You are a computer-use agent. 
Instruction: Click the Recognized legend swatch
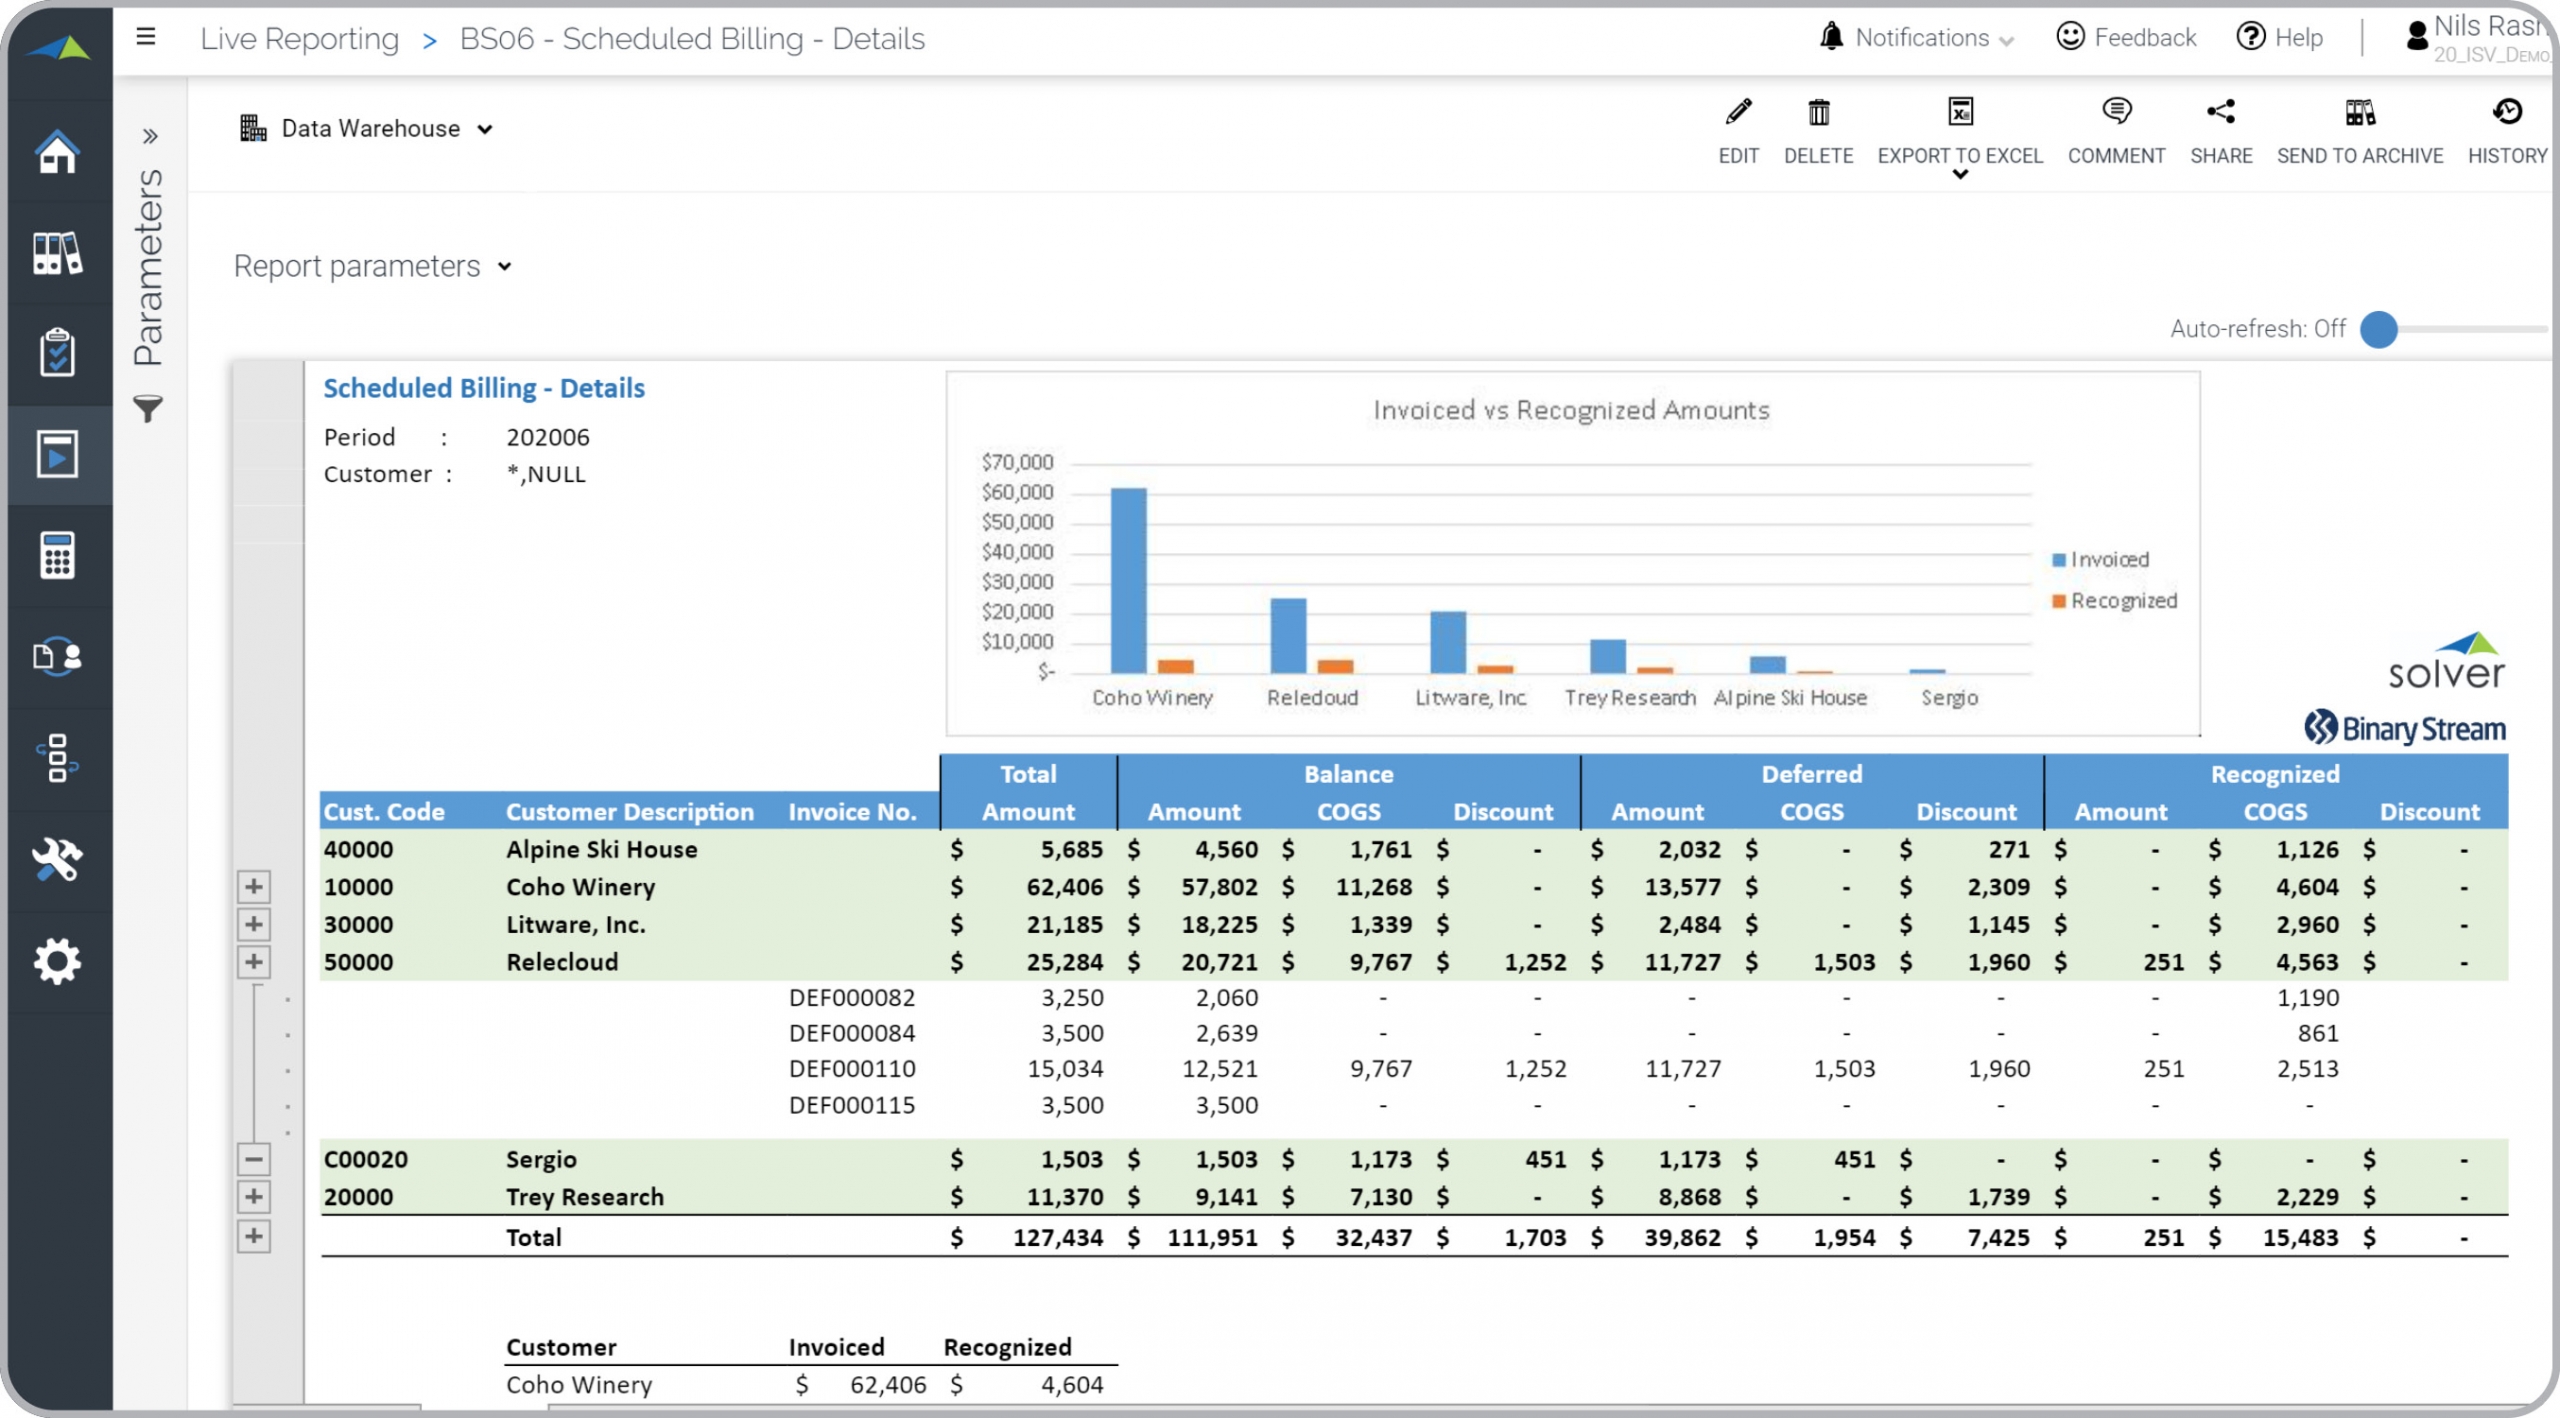pos(2058,601)
